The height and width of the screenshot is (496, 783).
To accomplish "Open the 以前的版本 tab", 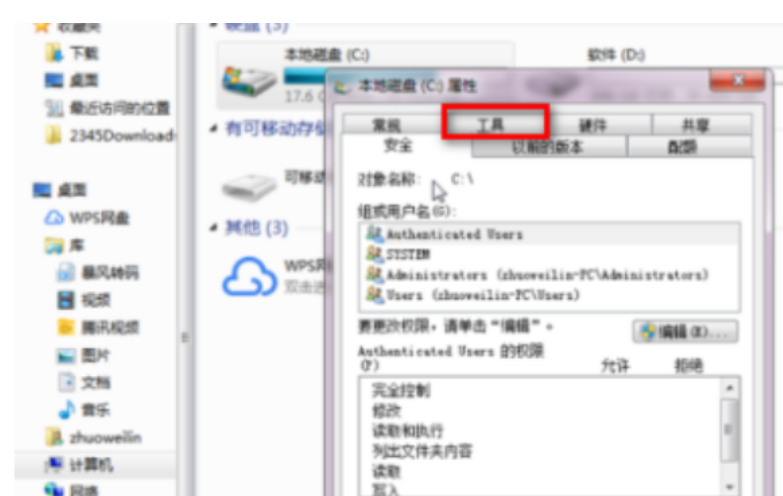I will [549, 147].
